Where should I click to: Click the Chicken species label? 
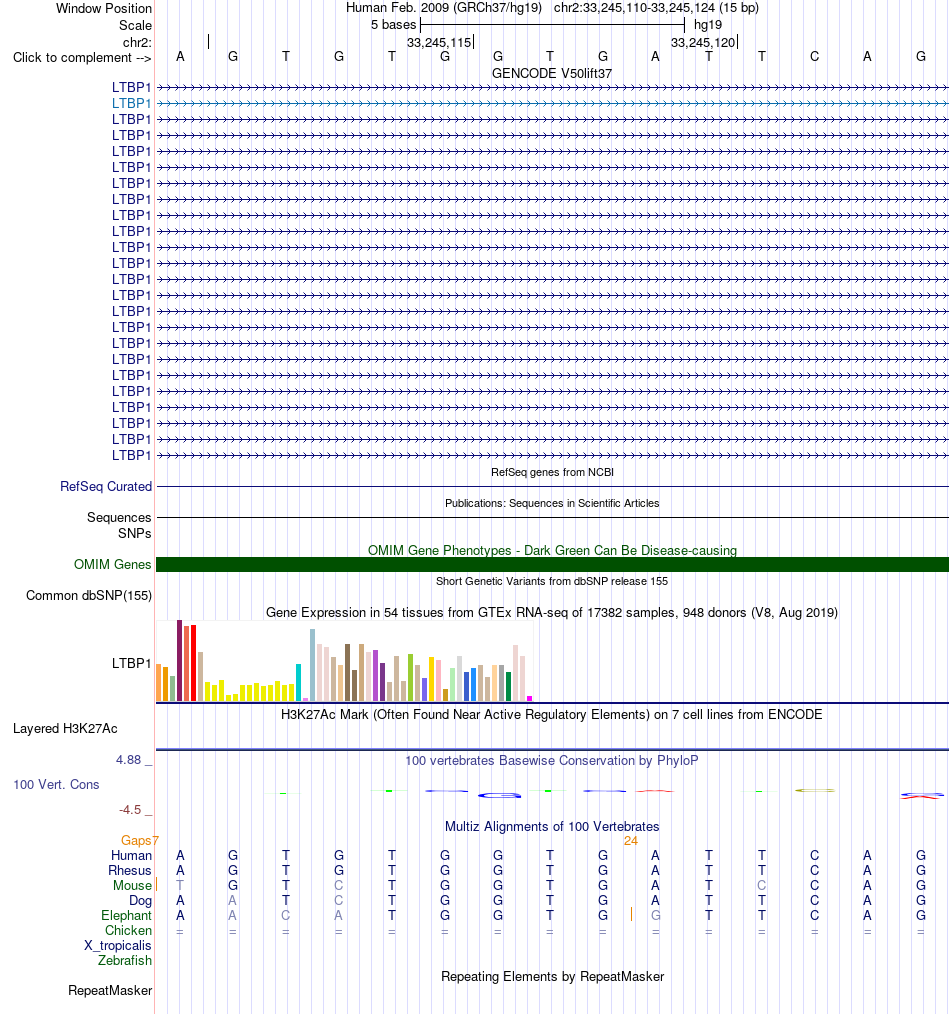pos(128,931)
